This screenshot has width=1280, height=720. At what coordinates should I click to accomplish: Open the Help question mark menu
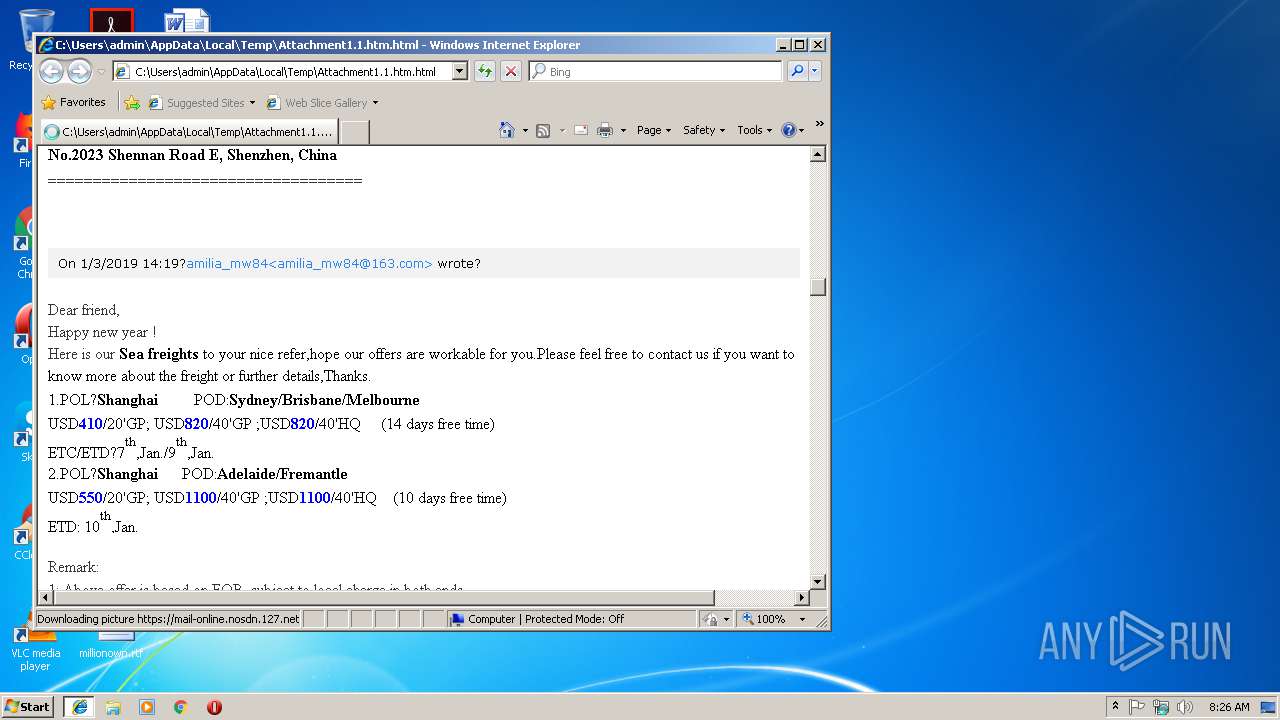792,130
